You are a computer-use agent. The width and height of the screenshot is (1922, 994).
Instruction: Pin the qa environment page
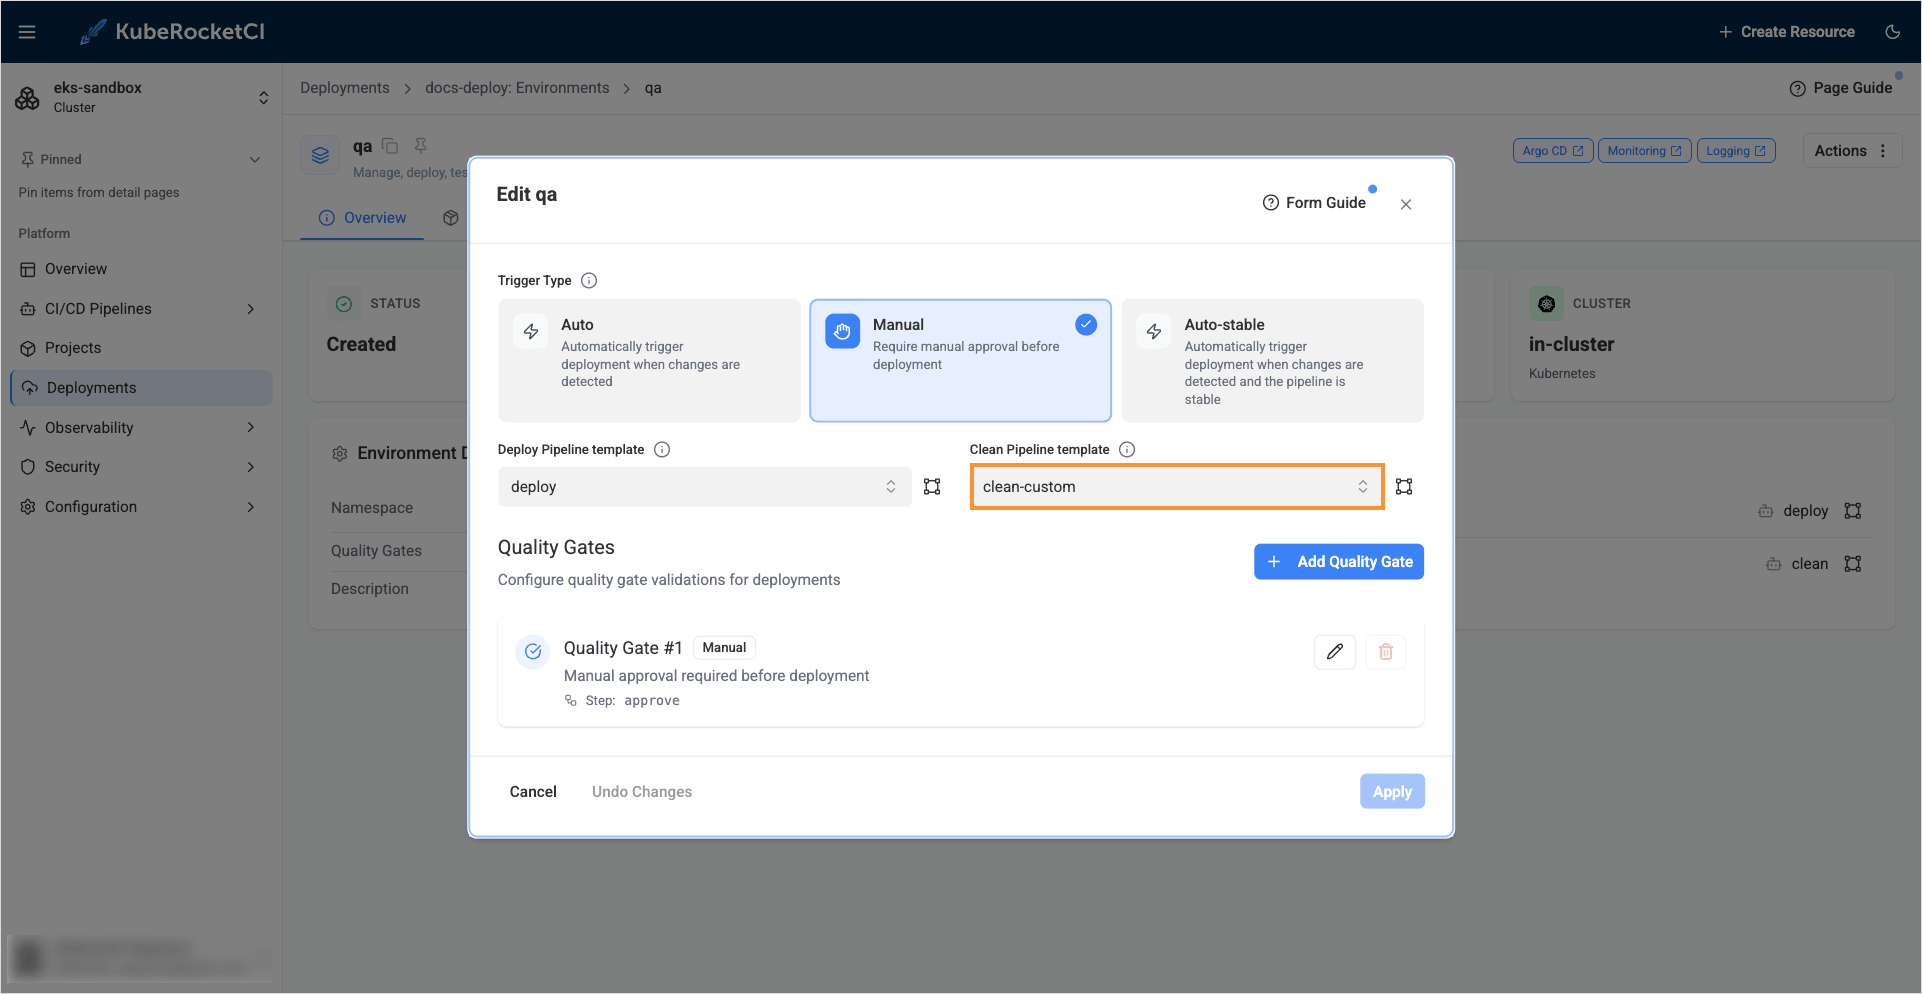coord(421,146)
